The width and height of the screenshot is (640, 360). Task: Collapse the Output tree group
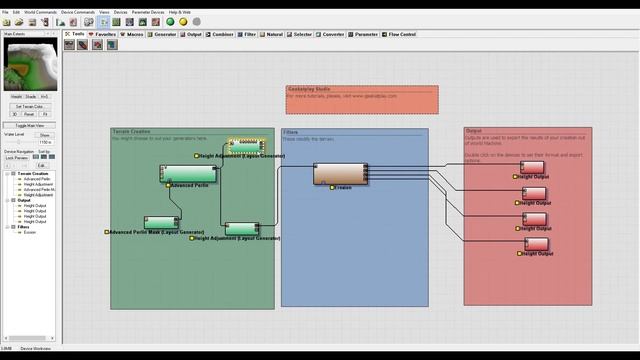(7, 200)
